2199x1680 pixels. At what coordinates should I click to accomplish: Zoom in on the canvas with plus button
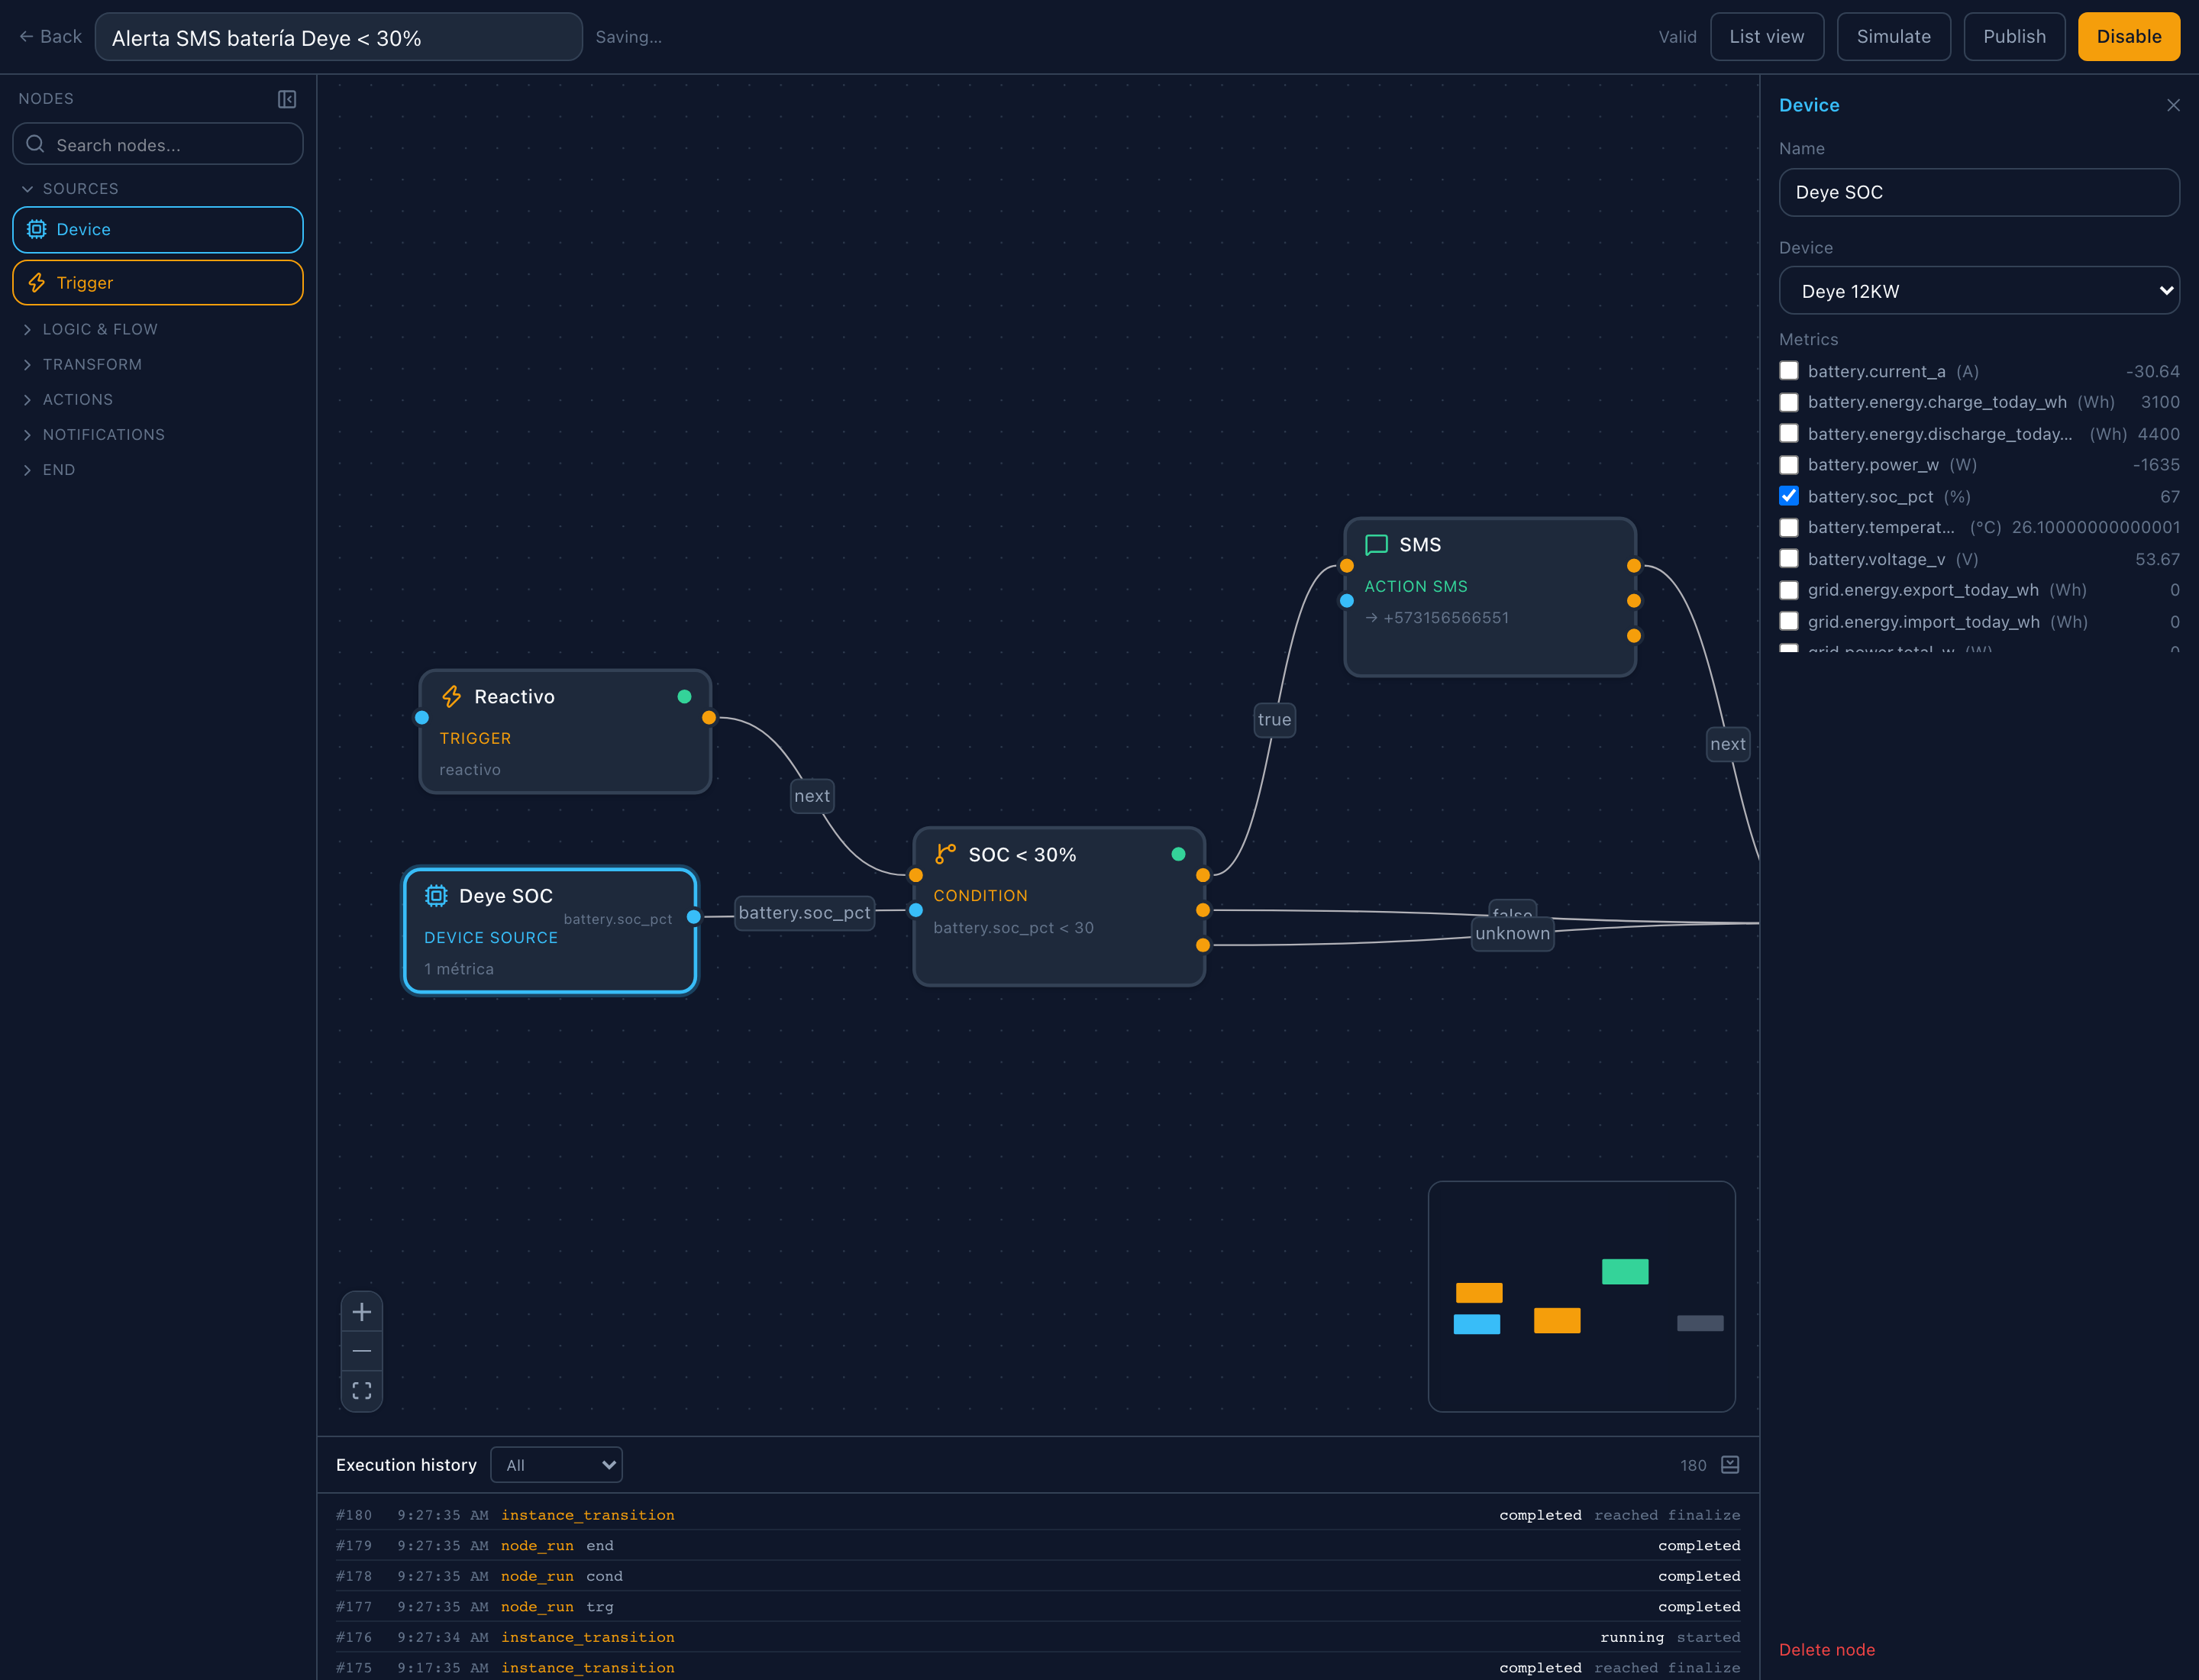point(362,1312)
